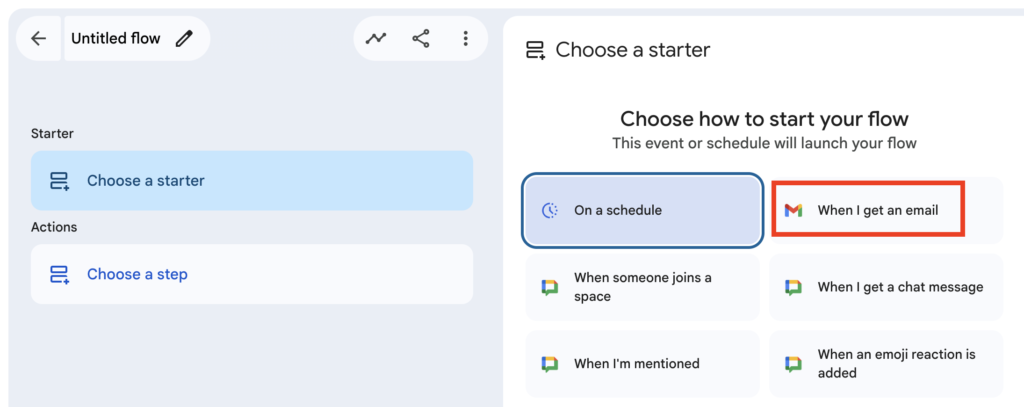Select the Choose a step action
The image size is (1024, 407).
251,274
